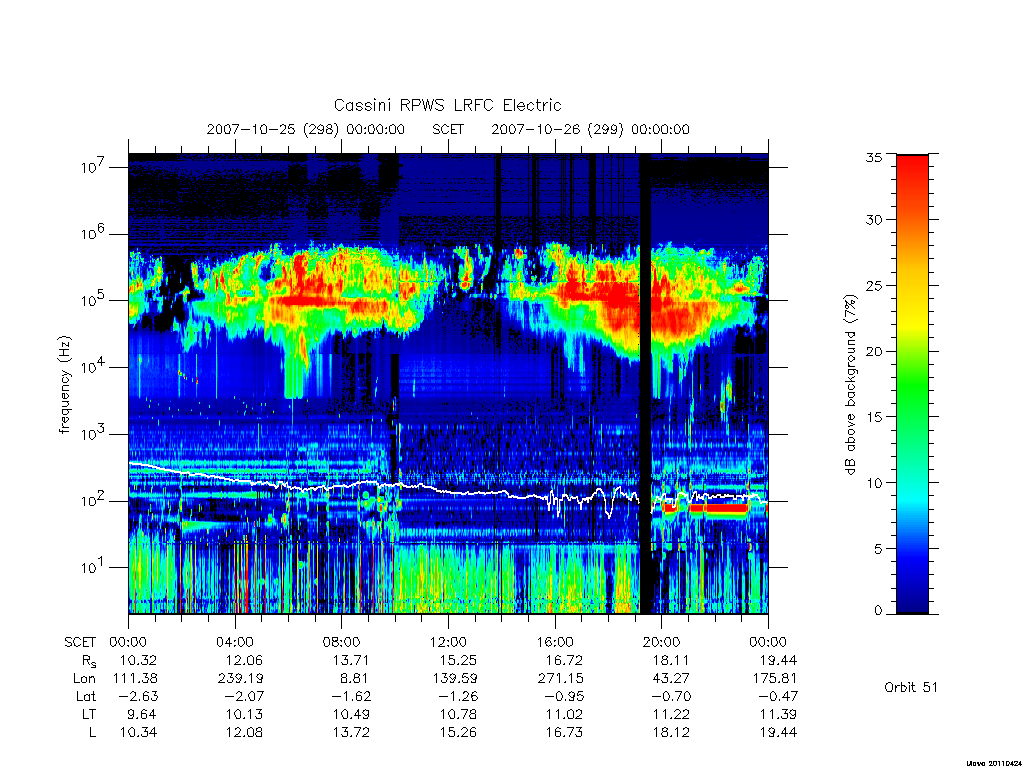Viewport: 1024px width, 768px height.
Task: Click the 20:00 SCET time tick label
Action: coord(661,642)
